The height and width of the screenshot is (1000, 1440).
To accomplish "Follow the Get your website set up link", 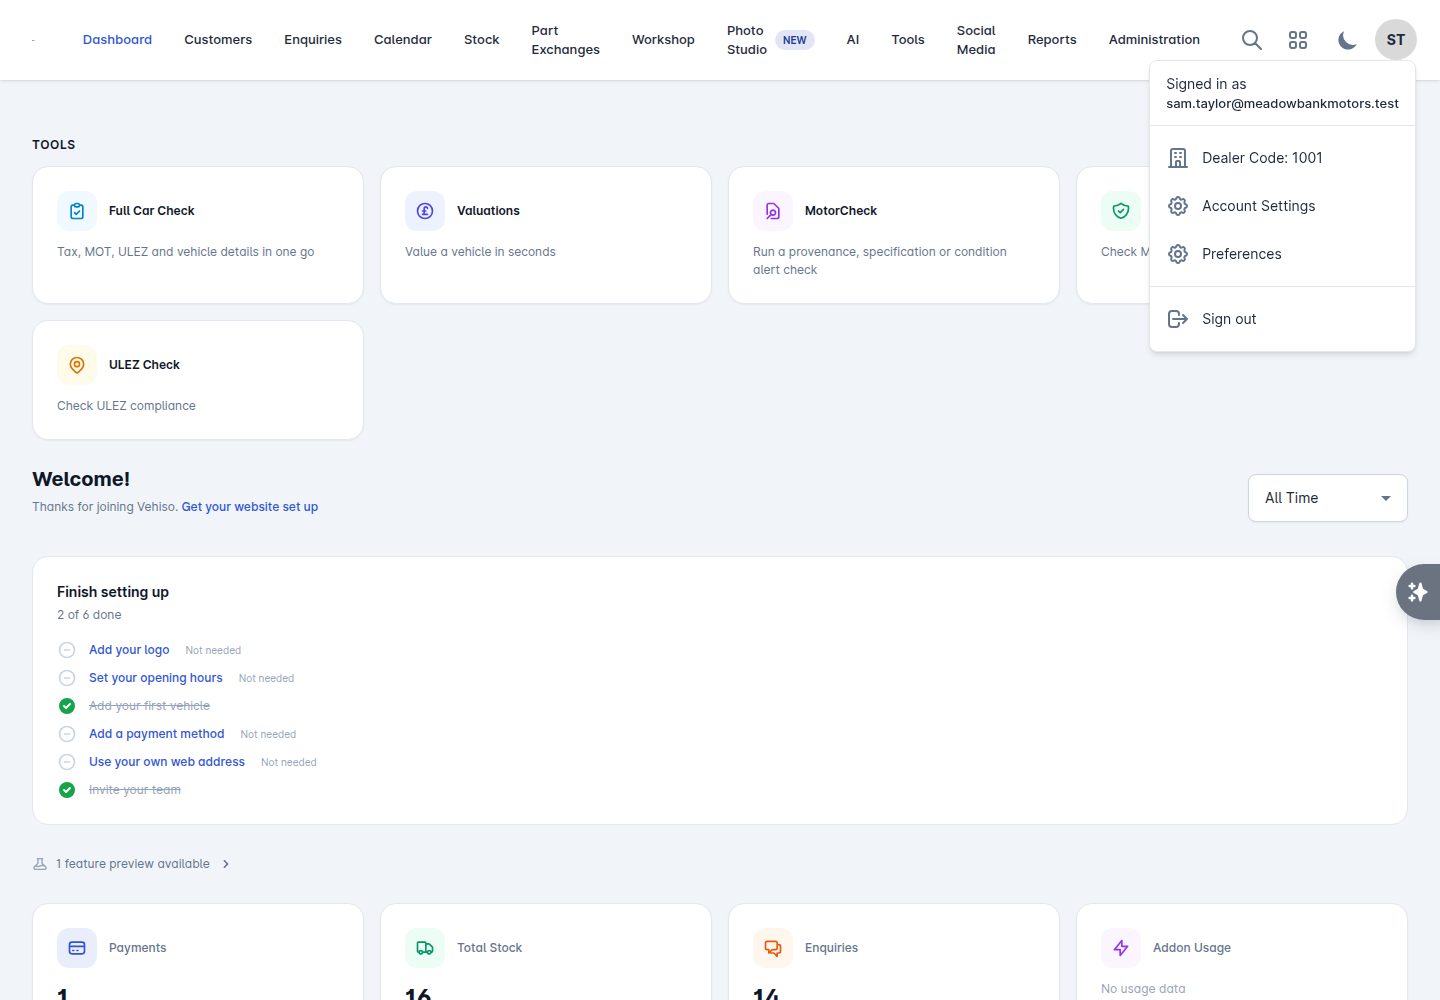I will [x=250, y=507].
